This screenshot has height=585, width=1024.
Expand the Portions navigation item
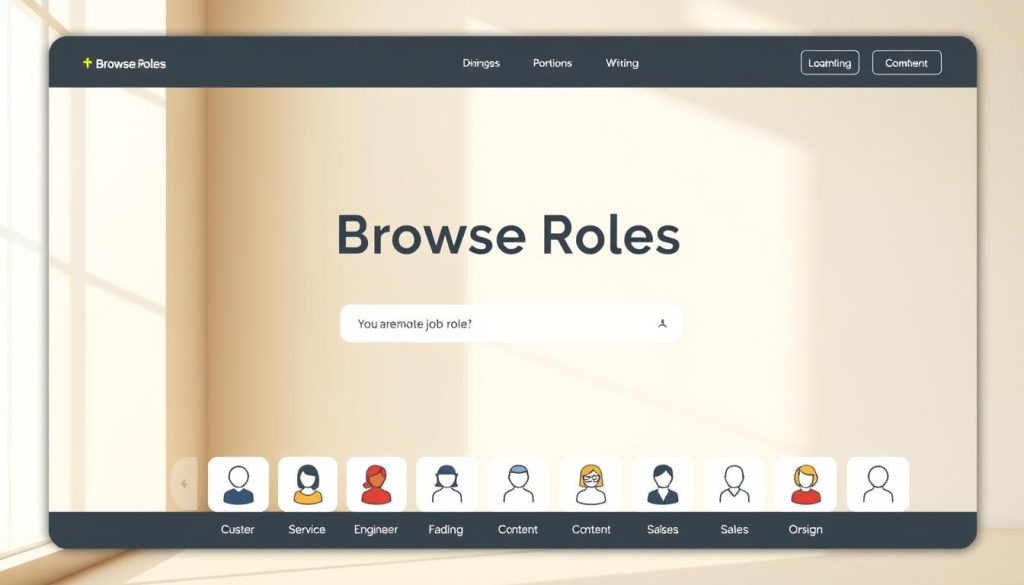tap(551, 63)
